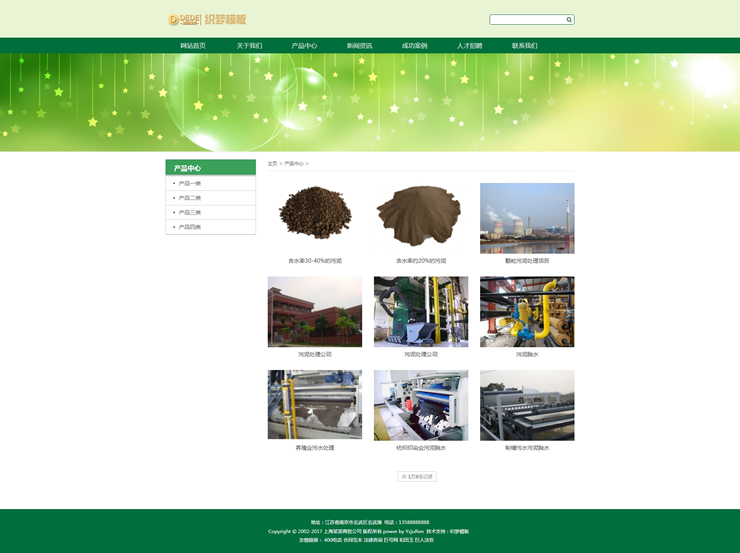Click inside the search text box
This screenshot has height=553, width=740.
(526, 19)
